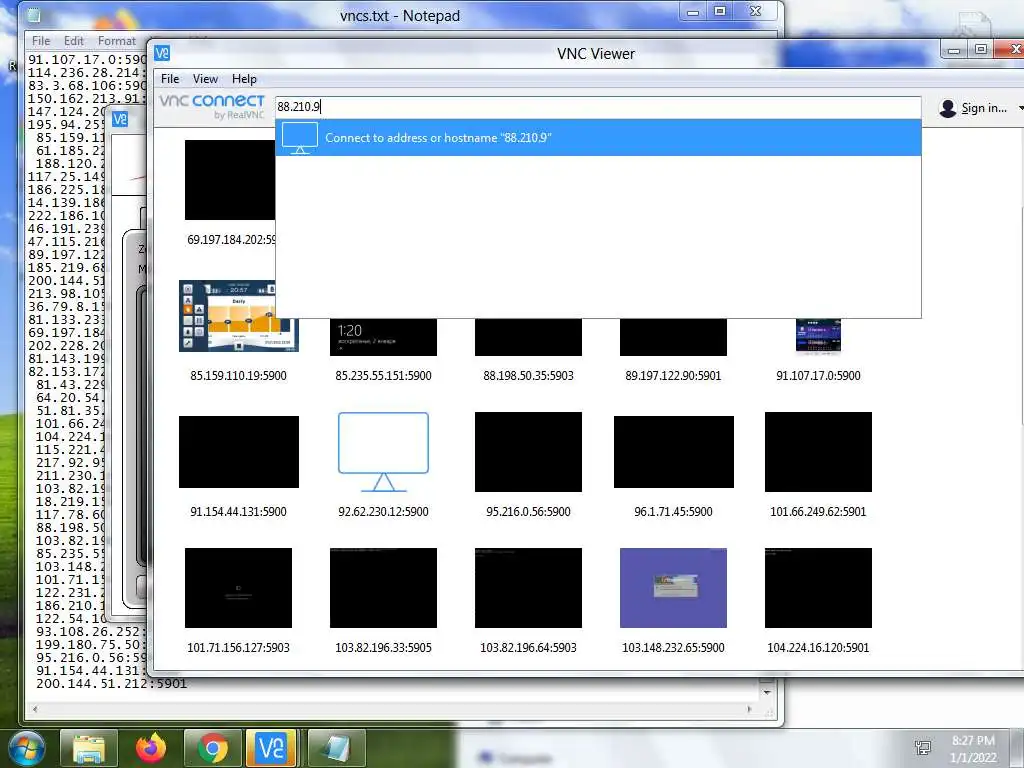Click the Notepad horizontal scrollbar left arrow
This screenshot has width=1024, height=768.
(x=35, y=709)
